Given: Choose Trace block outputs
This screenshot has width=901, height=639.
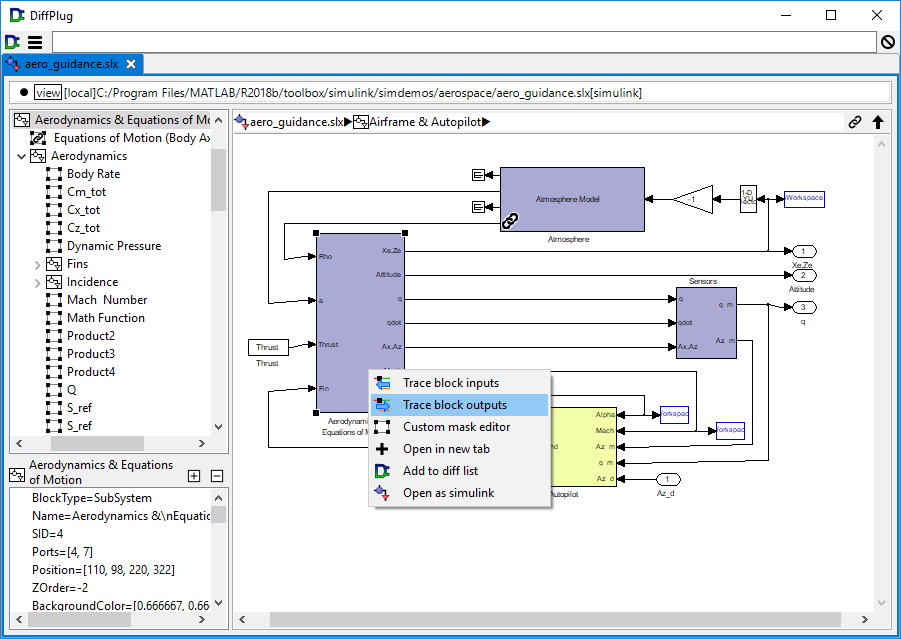Looking at the screenshot, I should tap(460, 405).
